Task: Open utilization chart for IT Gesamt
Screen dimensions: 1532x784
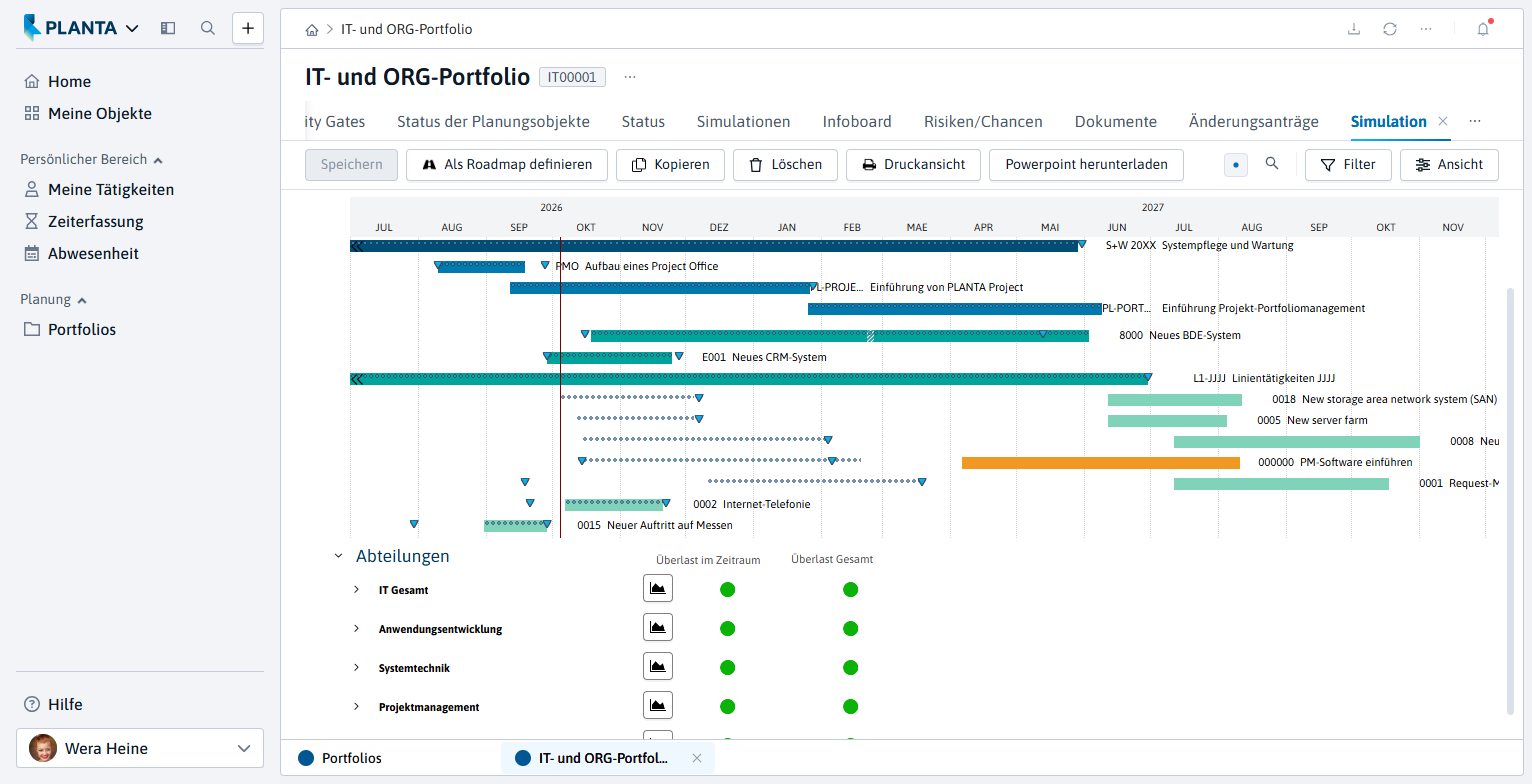Action: pos(658,588)
